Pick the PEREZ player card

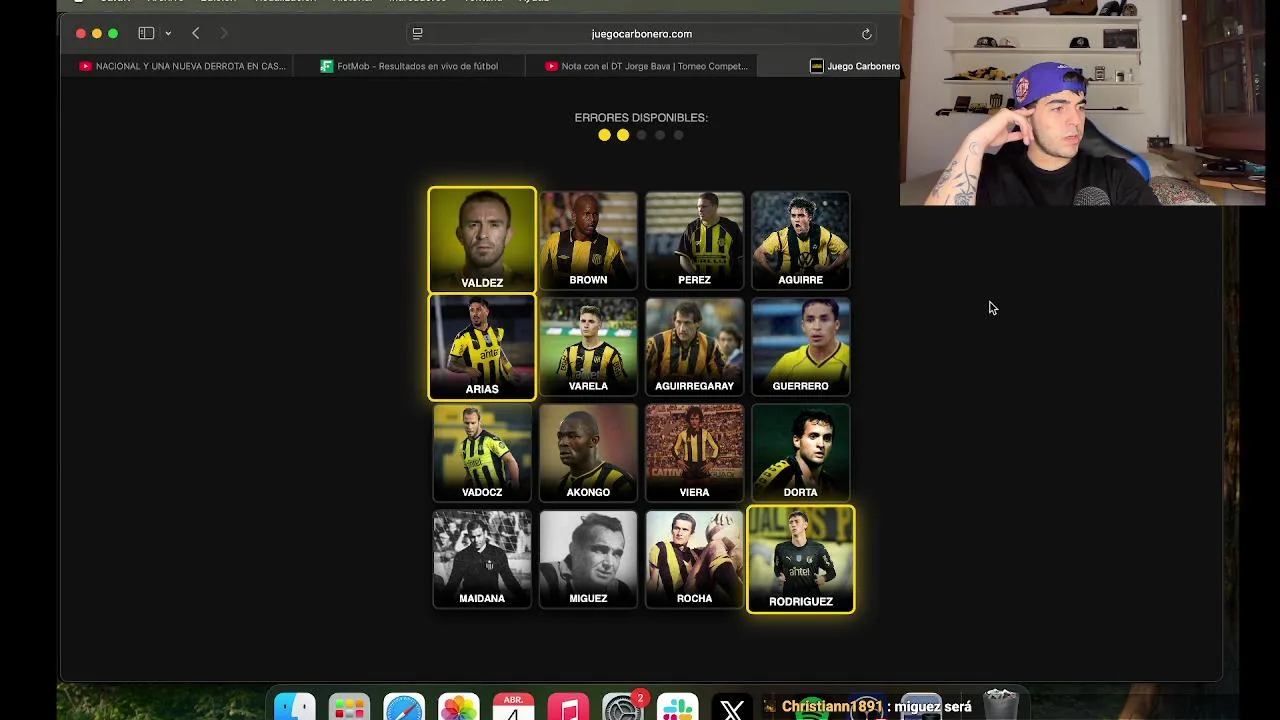point(694,240)
